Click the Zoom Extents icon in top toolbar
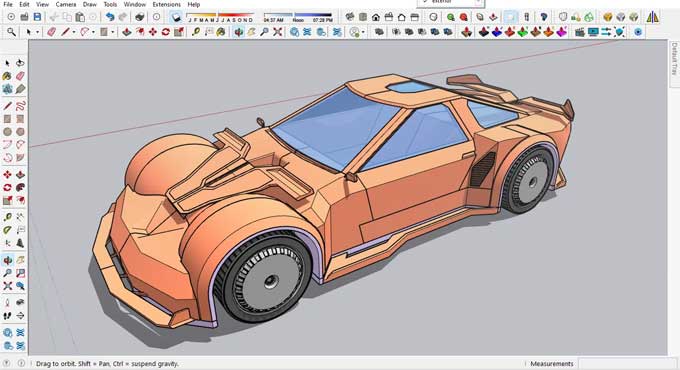 (278, 32)
